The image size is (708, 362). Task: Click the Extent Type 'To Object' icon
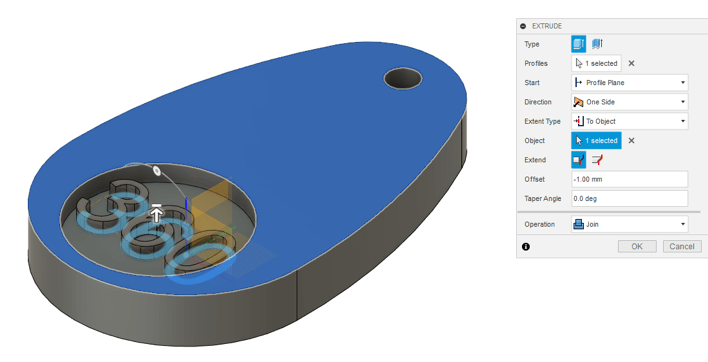[578, 121]
